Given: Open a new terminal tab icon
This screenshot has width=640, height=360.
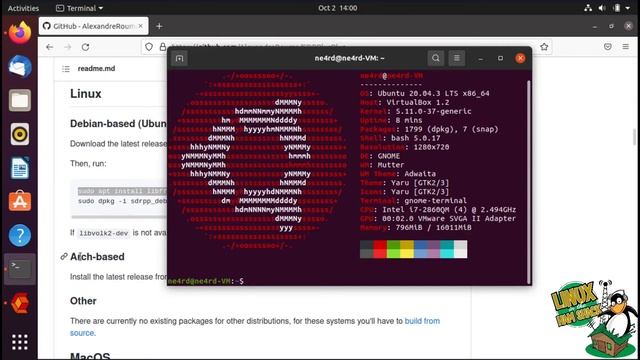Looking at the screenshot, I should tap(179, 58).
